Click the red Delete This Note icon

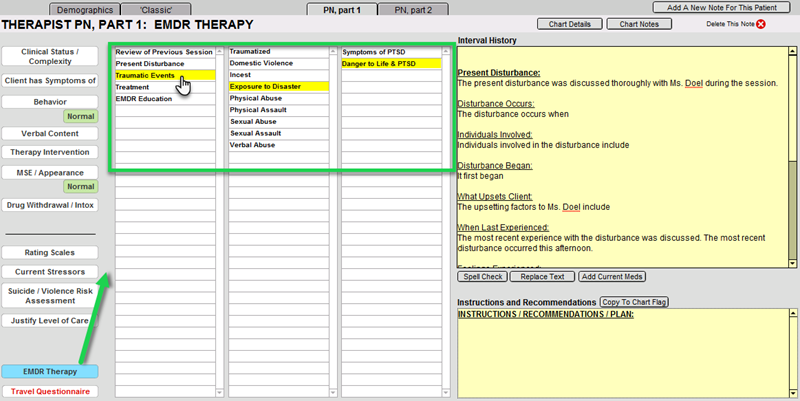(761, 23)
